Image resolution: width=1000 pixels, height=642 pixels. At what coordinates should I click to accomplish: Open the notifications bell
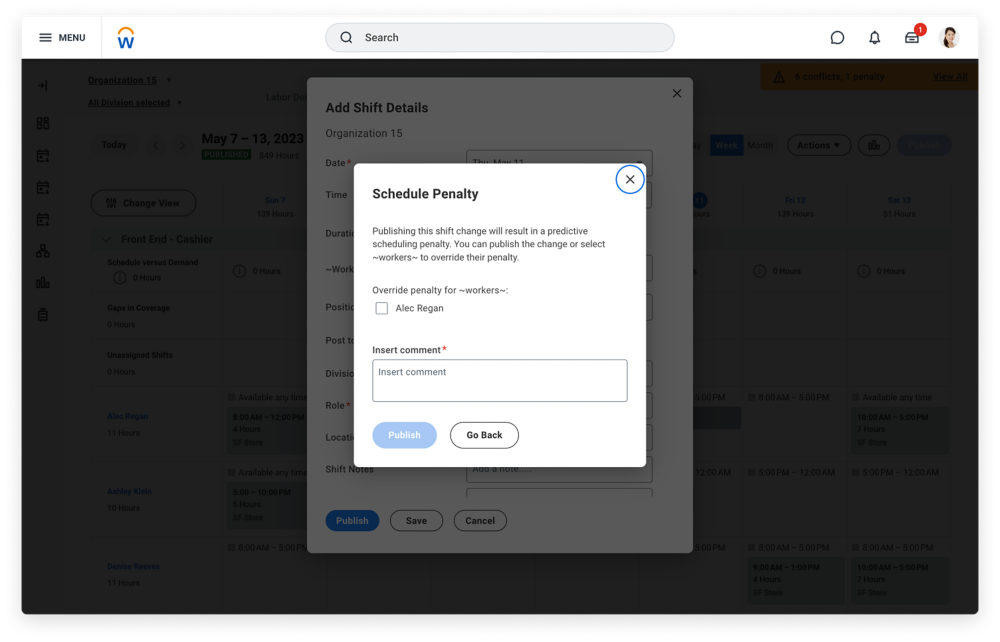pyautogui.click(x=875, y=38)
